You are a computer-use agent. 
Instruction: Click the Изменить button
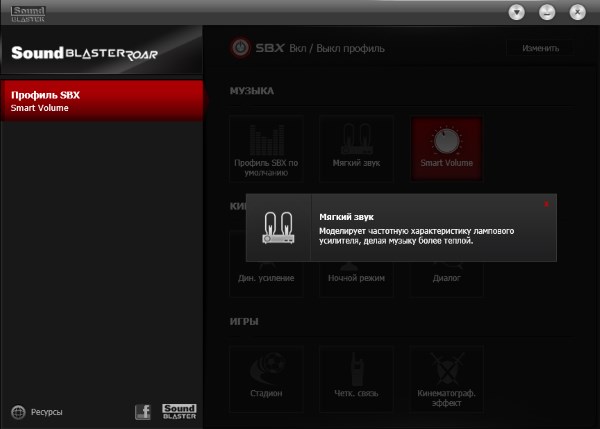tap(540, 48)
